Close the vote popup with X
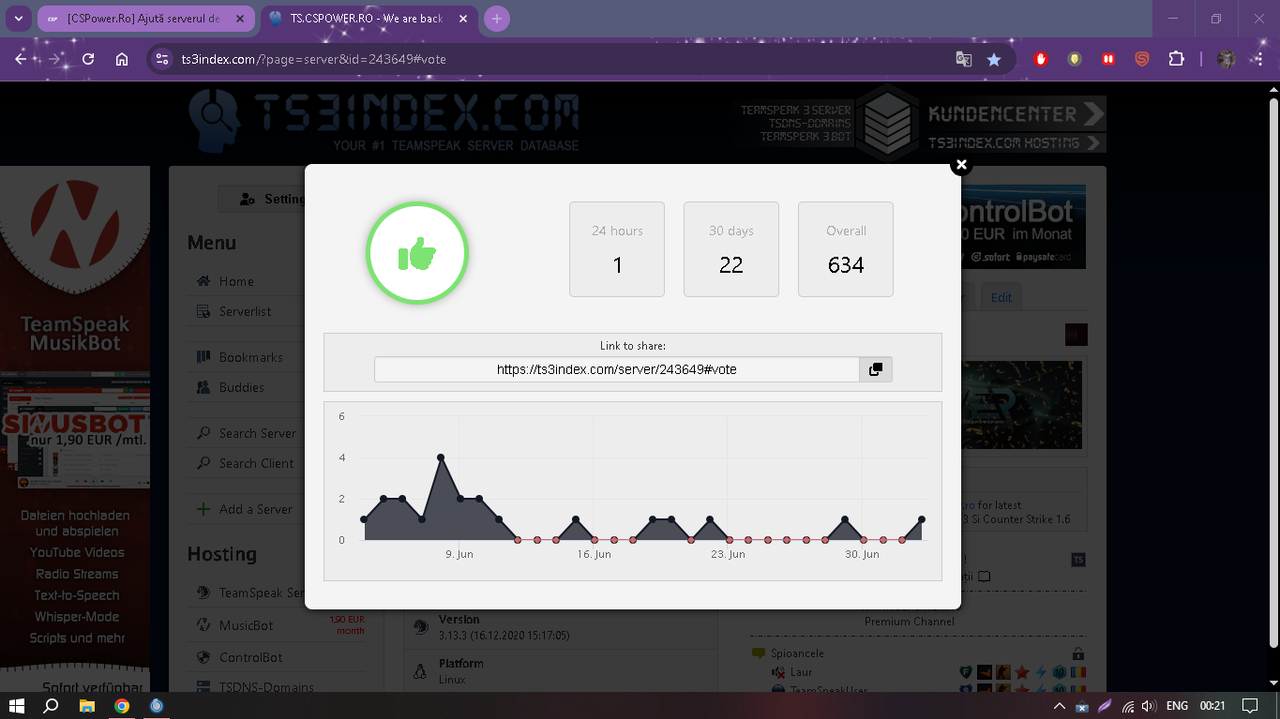Screen dimensions: 1280x719 click(x=961, y=164)
